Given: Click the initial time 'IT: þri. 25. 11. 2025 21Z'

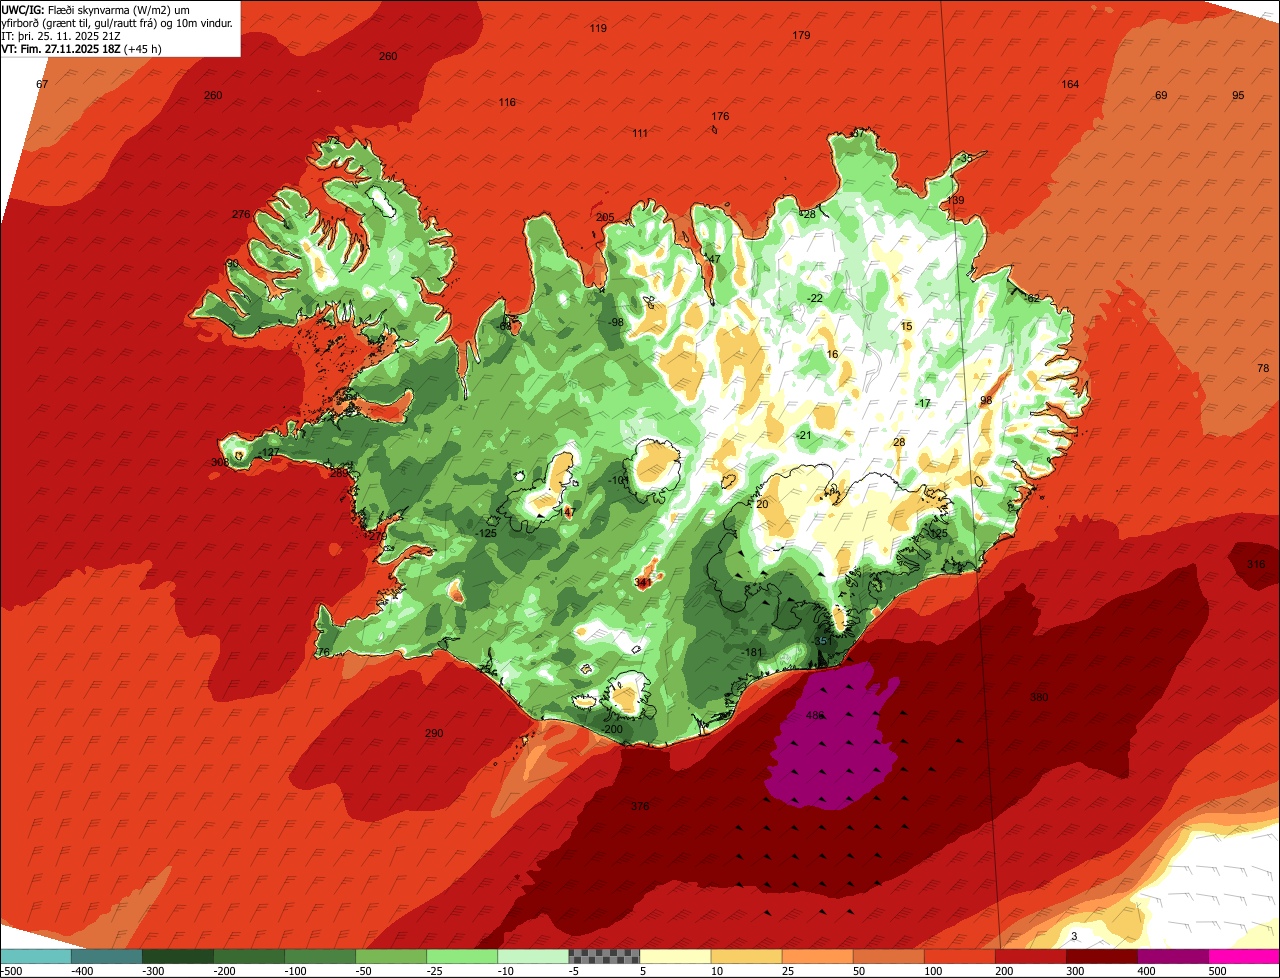Looking at the screenshot, I should [63, 35].
